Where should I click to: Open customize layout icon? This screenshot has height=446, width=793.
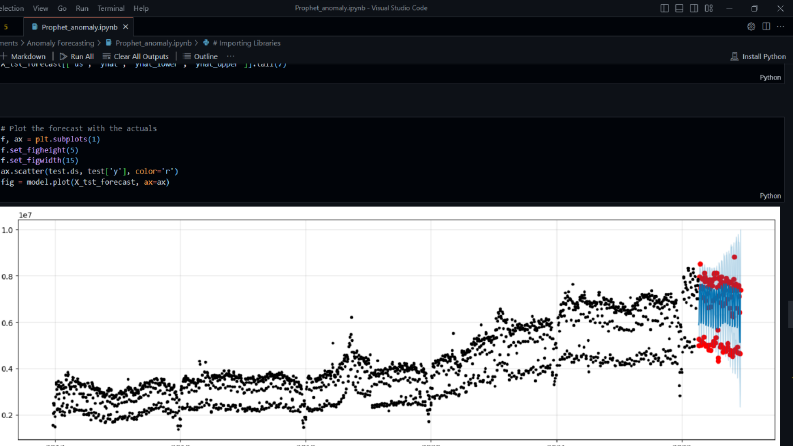(709, 8)
